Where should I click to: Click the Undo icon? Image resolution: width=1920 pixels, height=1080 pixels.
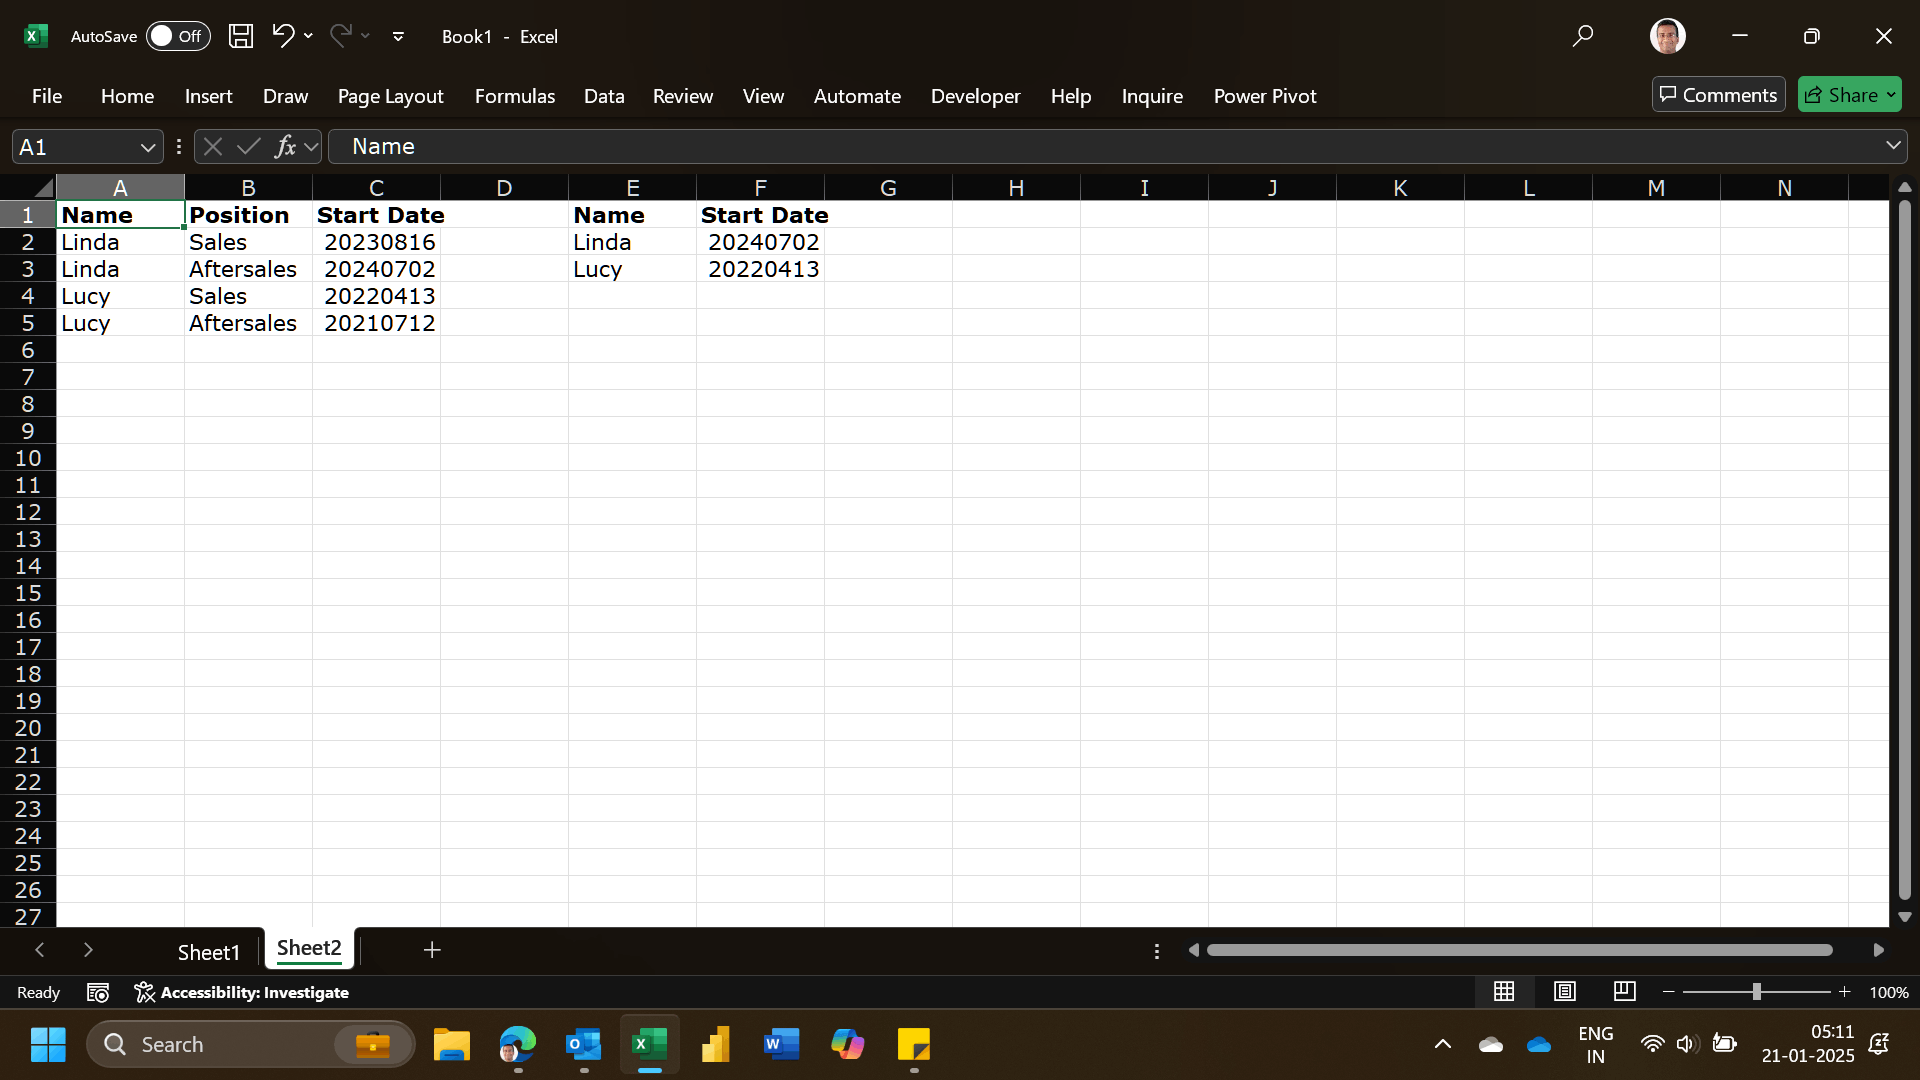tap(283, 35)
